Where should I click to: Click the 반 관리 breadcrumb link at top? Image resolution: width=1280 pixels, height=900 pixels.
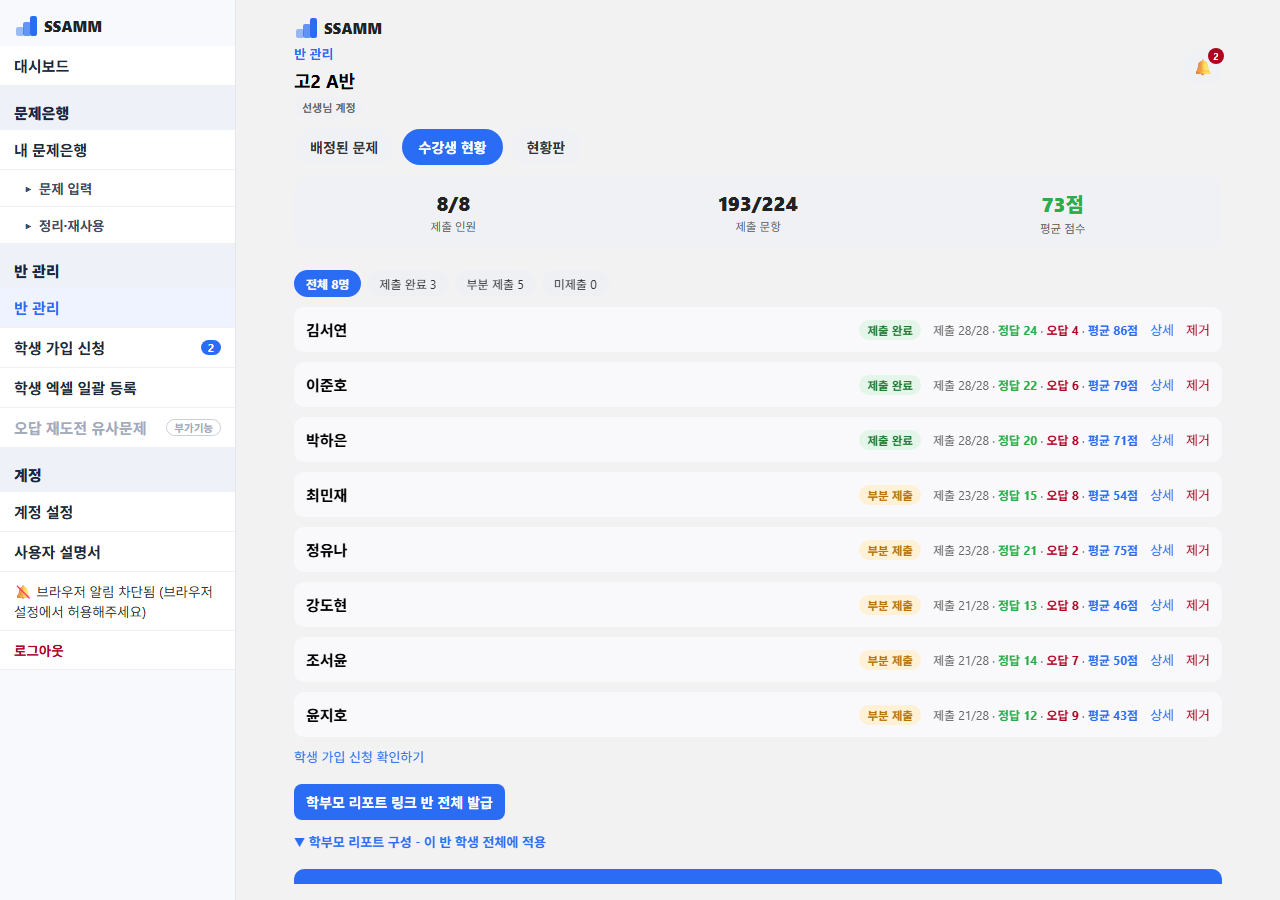tap(314, 54)
